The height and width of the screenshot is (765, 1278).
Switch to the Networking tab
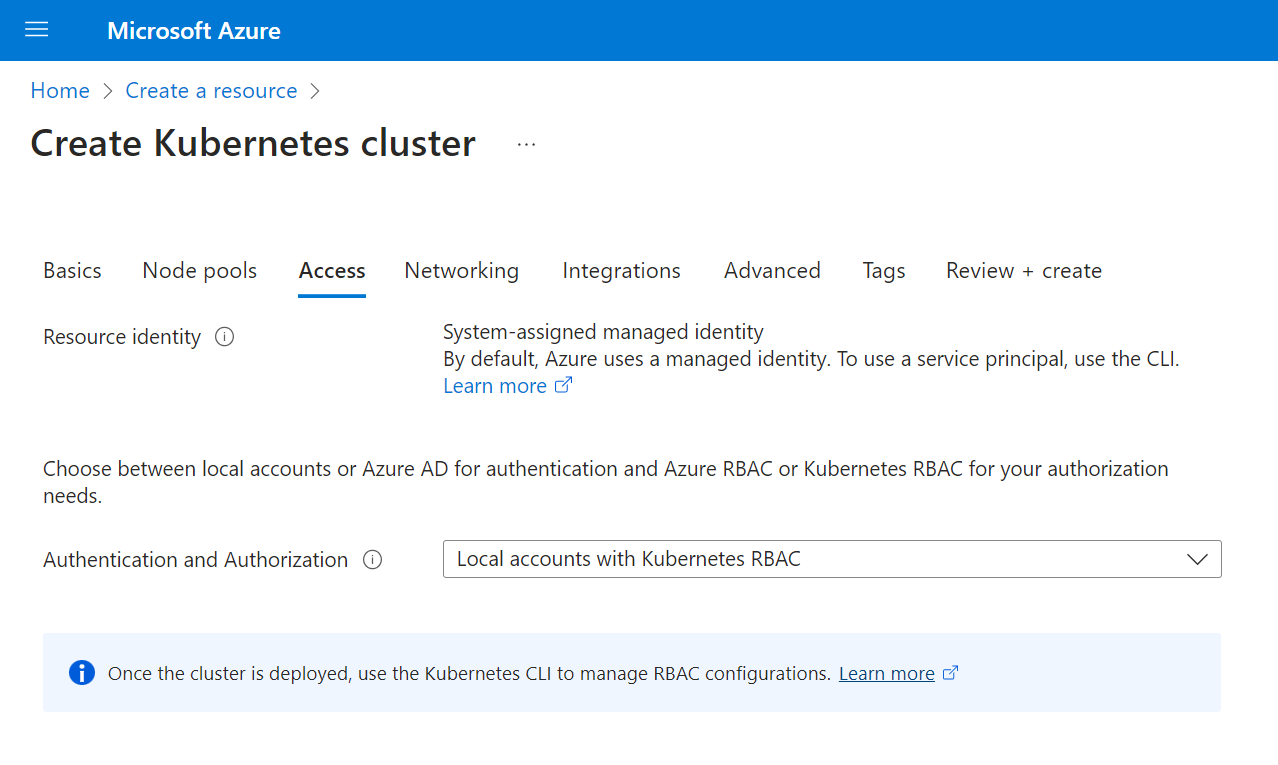coord(461,270)
